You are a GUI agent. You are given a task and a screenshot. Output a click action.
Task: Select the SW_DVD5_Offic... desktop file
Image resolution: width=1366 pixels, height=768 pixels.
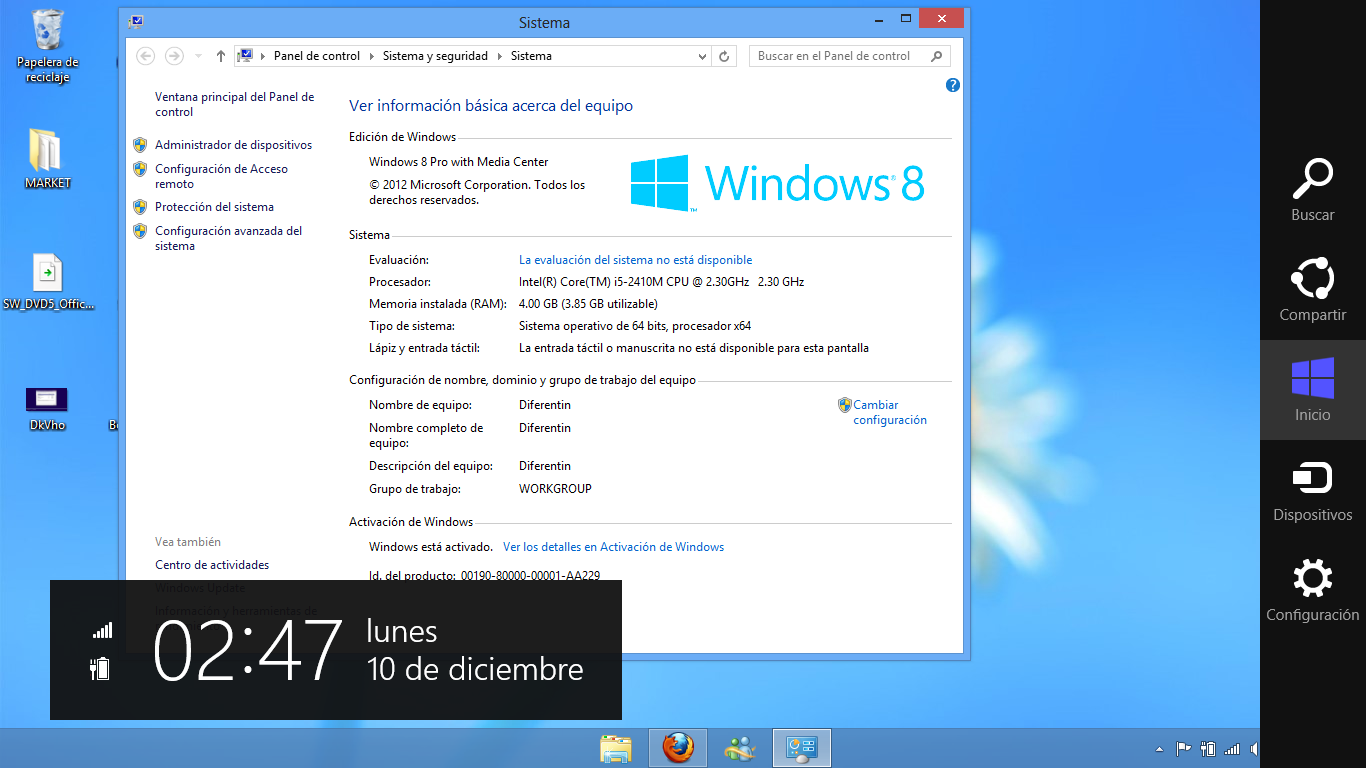(48, 282)
